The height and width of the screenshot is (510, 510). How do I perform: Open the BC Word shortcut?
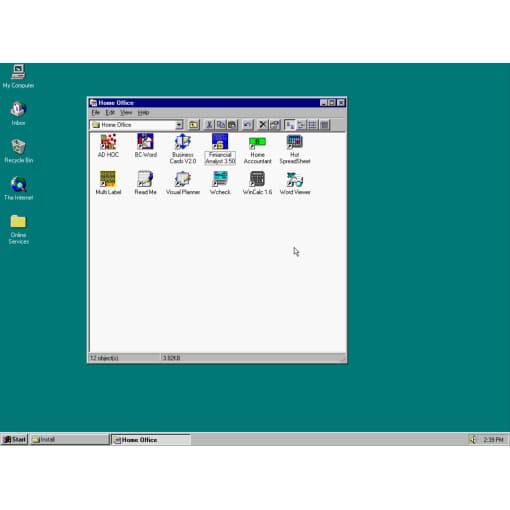(x=145, y=146)
